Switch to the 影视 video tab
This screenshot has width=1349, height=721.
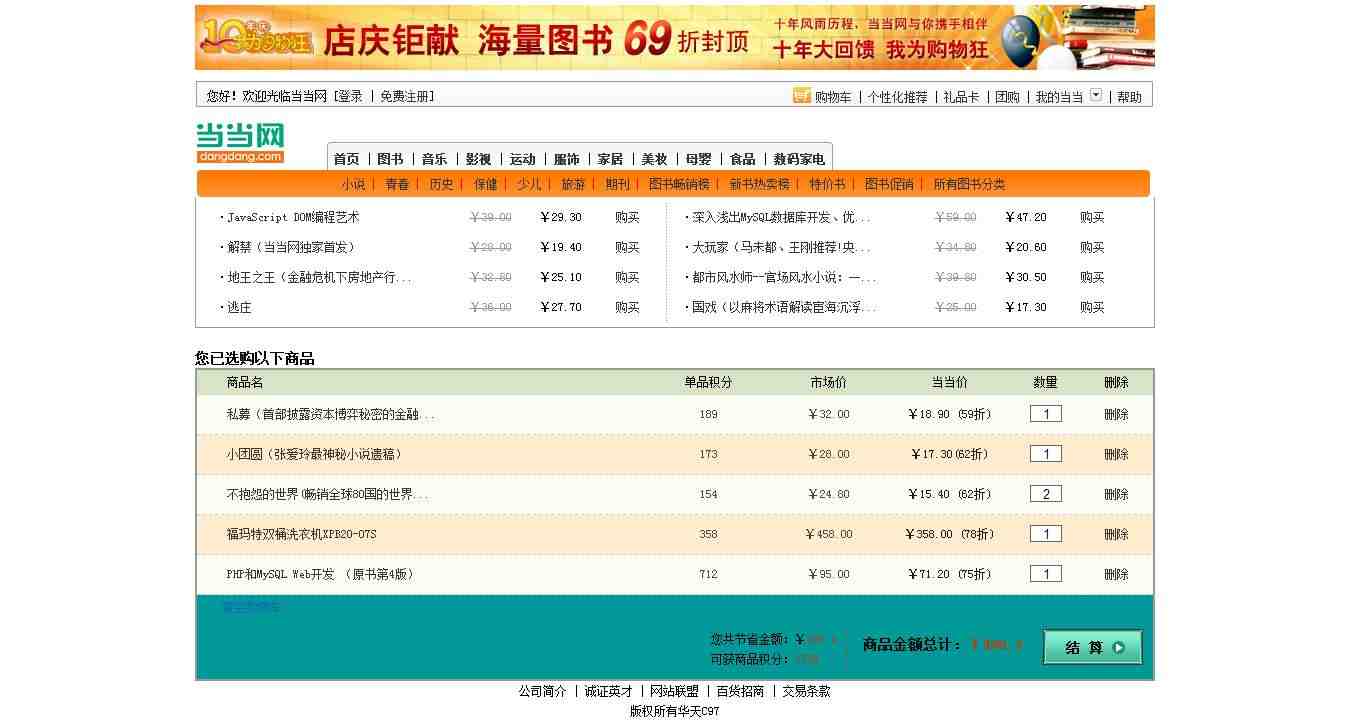pos(478,159)
